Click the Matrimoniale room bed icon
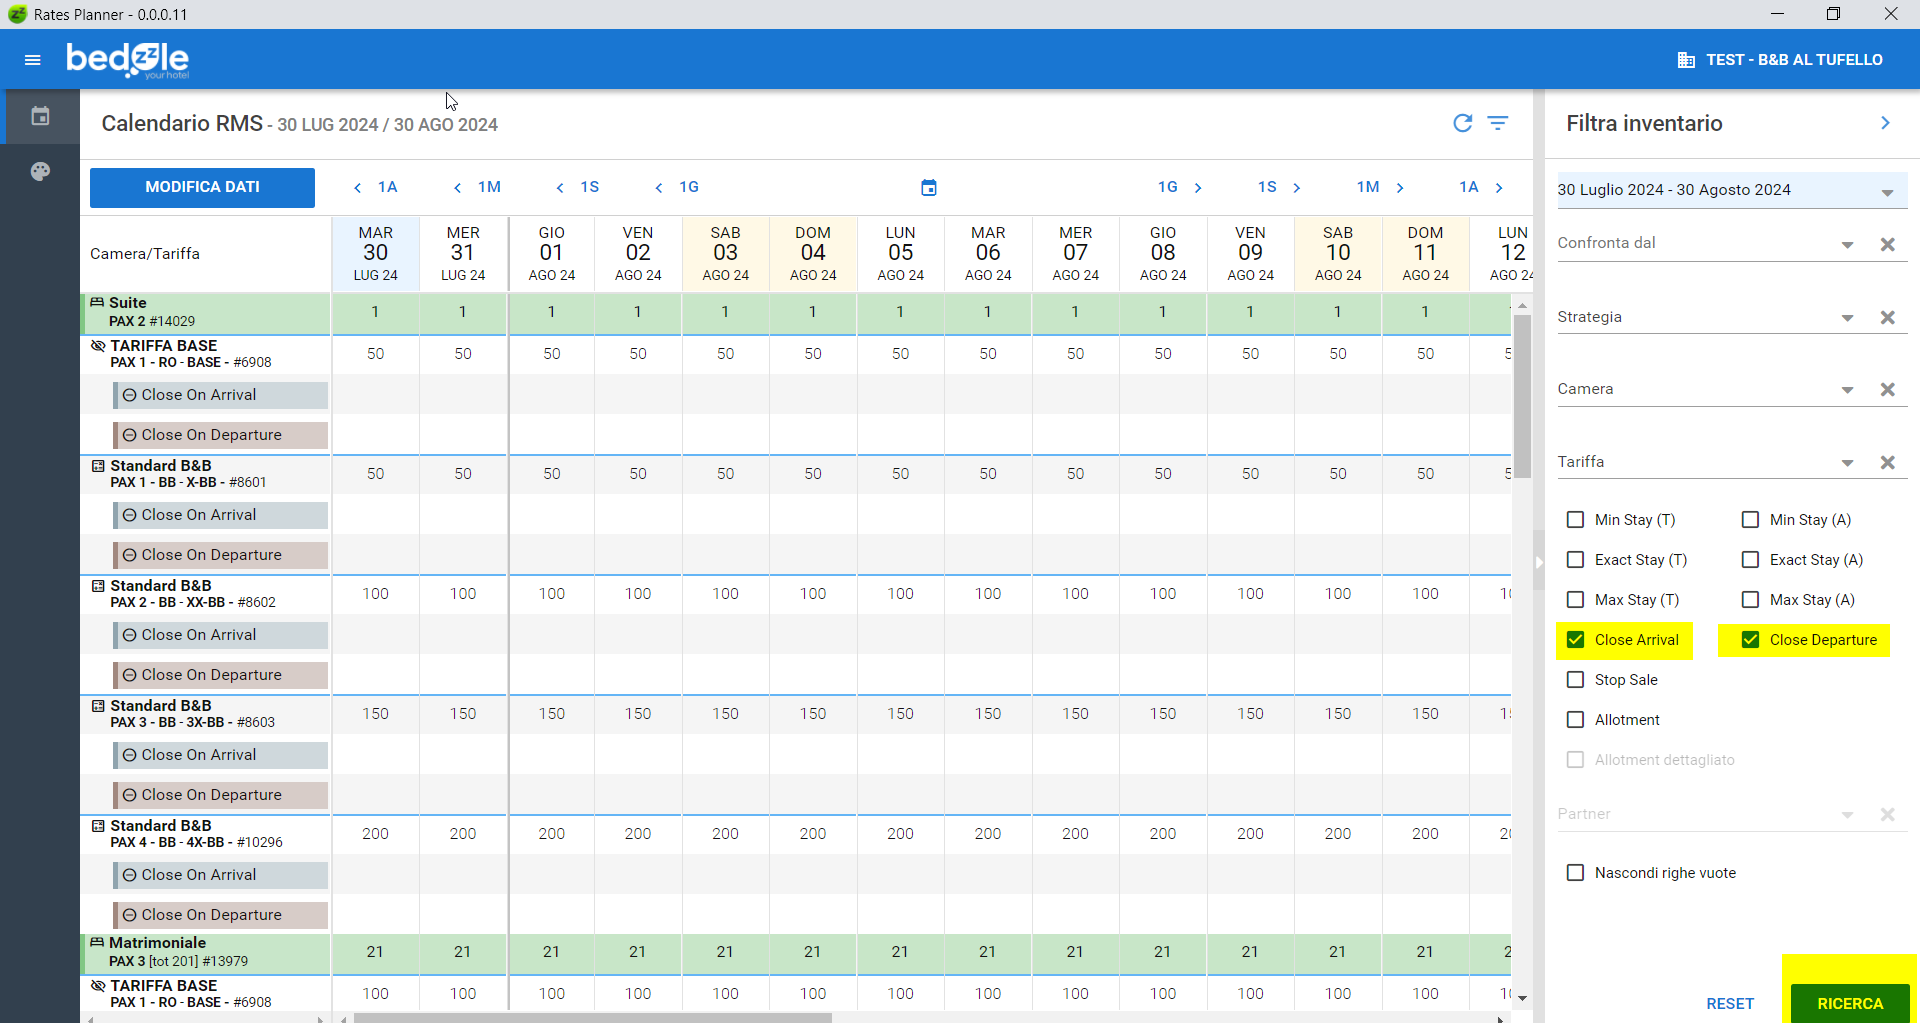 [97, 942]
